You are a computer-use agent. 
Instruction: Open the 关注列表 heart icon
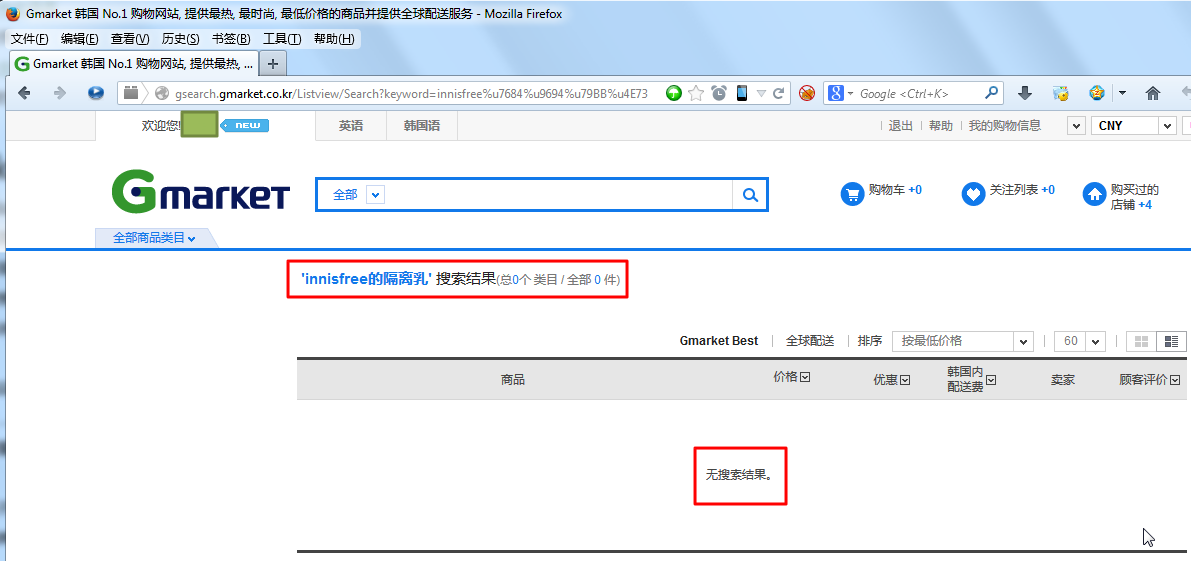973,193
